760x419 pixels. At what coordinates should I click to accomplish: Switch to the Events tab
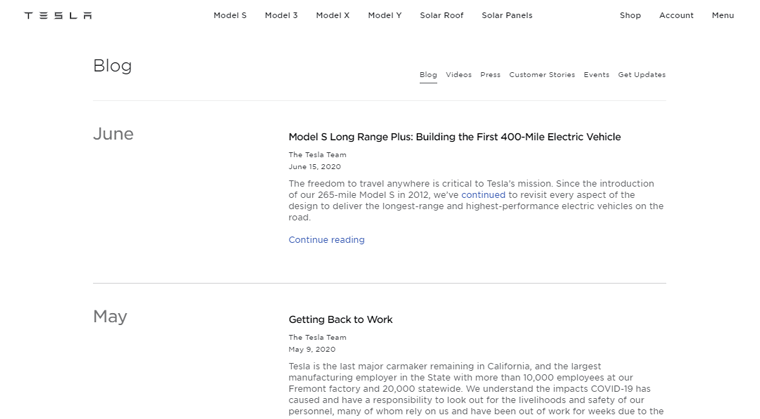(596, 75)
